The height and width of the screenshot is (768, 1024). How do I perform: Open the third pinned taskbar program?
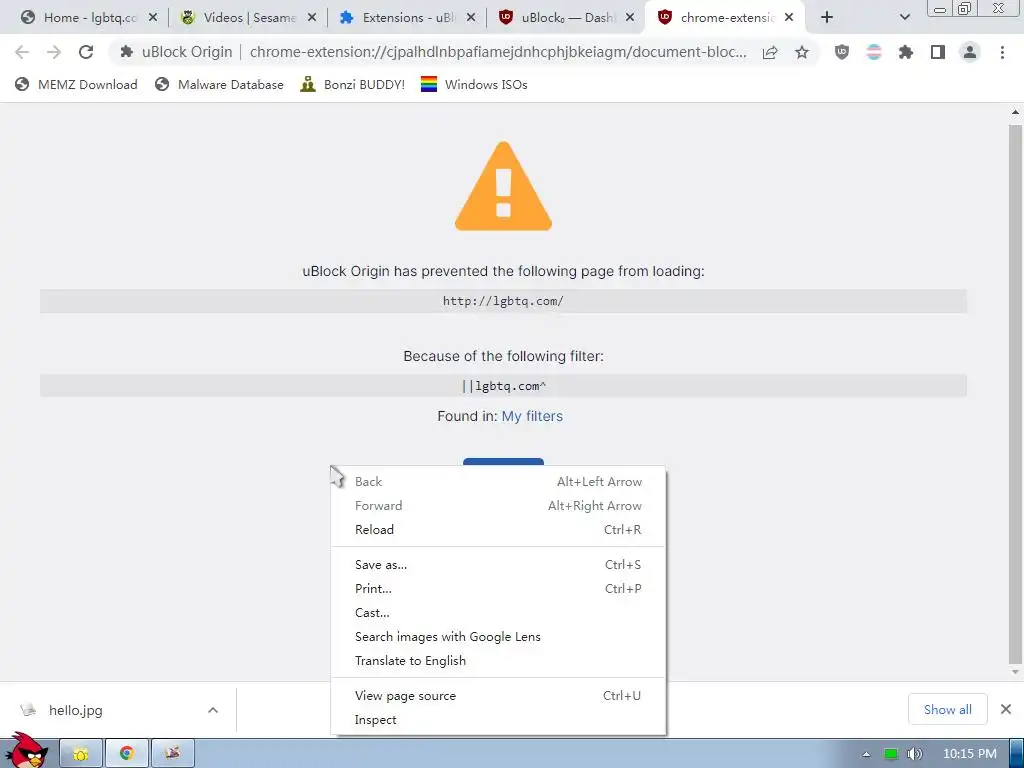[x=172, y=754]
